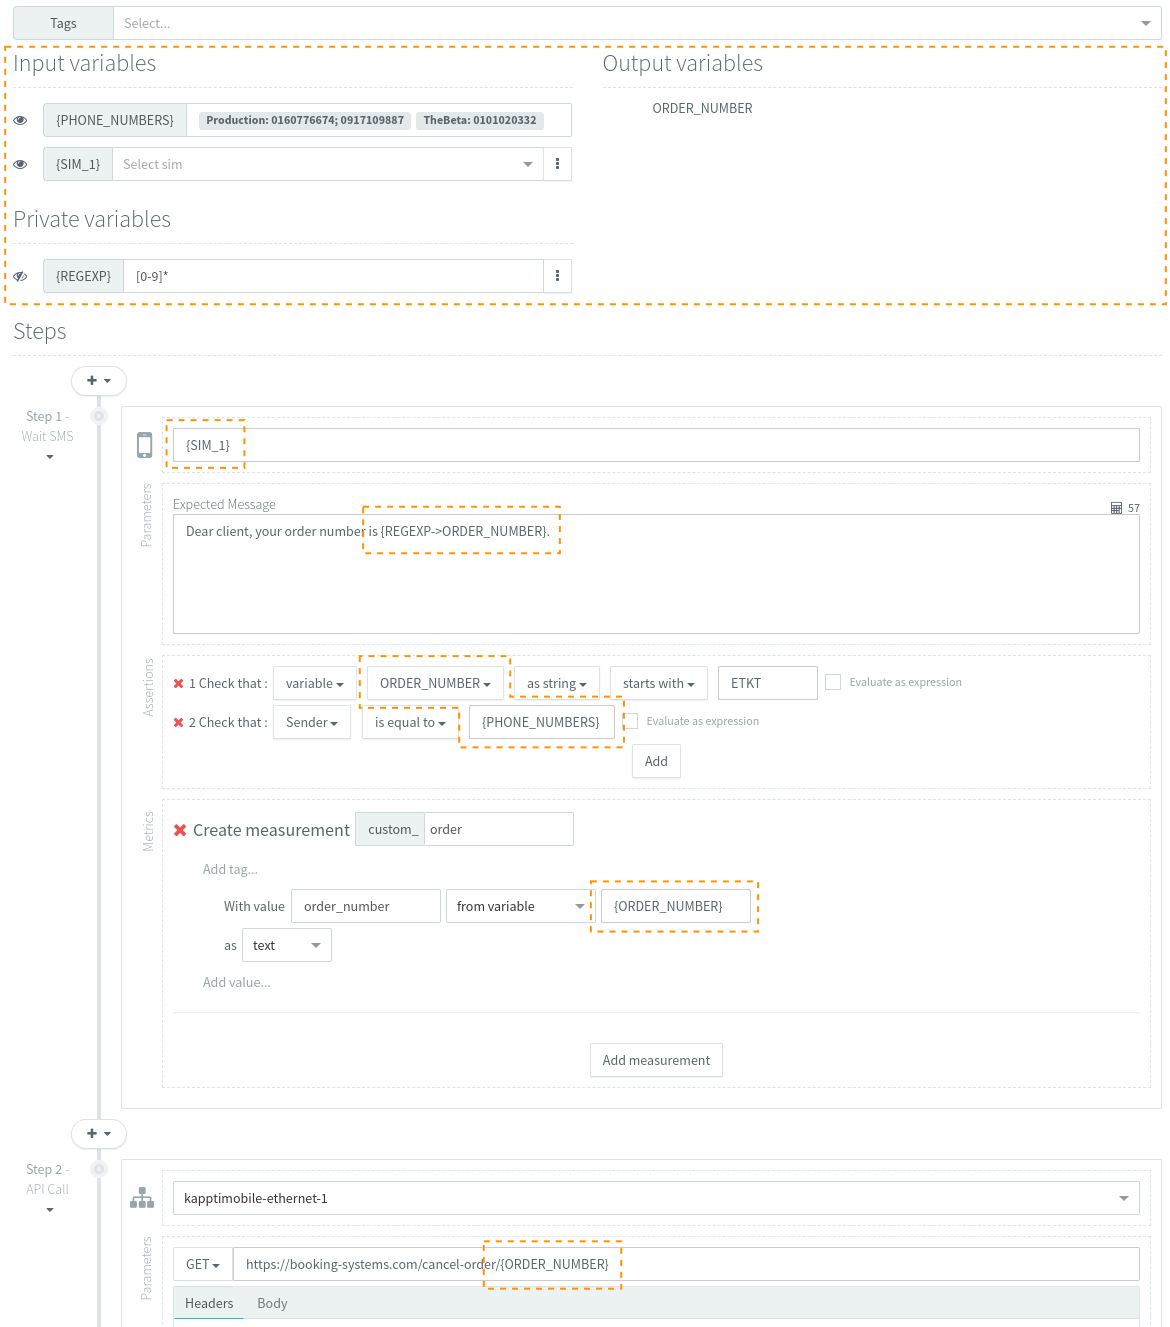Screen dimensions: 1170x1327
Task: Open the 'from variable' source dropdown
Action: pyautogui.click(x=520, y=906)
